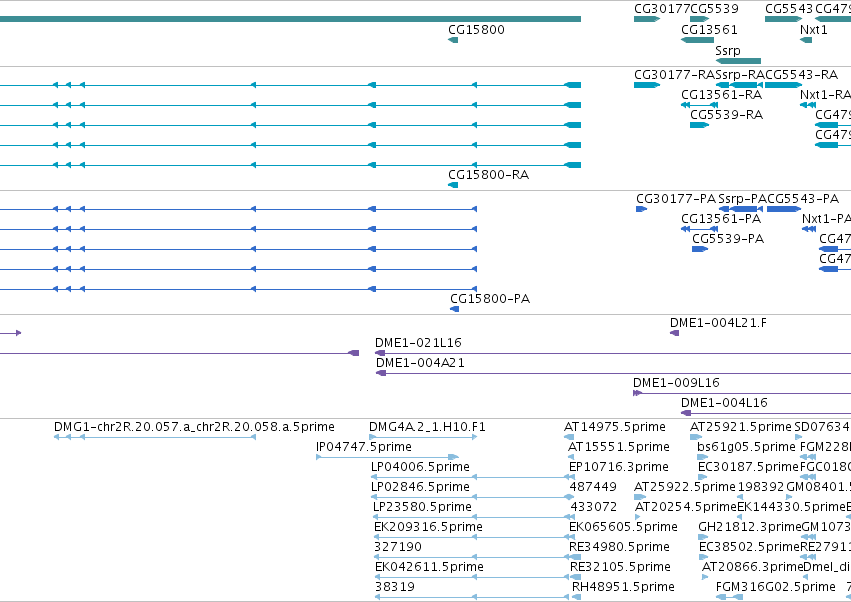This screenshot has height=602, width=851.
Task: Click the RH48951.5prime EST label
Action: pos(624,587)
